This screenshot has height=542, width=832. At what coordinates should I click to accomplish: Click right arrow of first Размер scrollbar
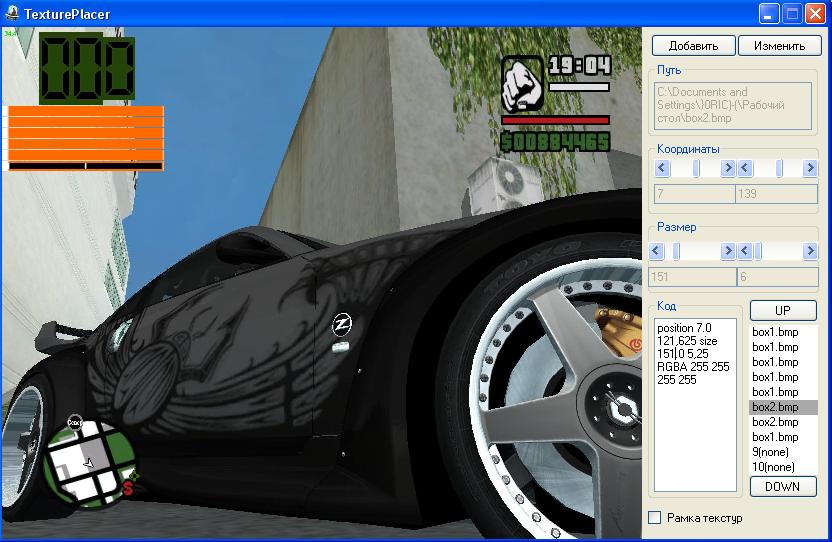[728, 251]
